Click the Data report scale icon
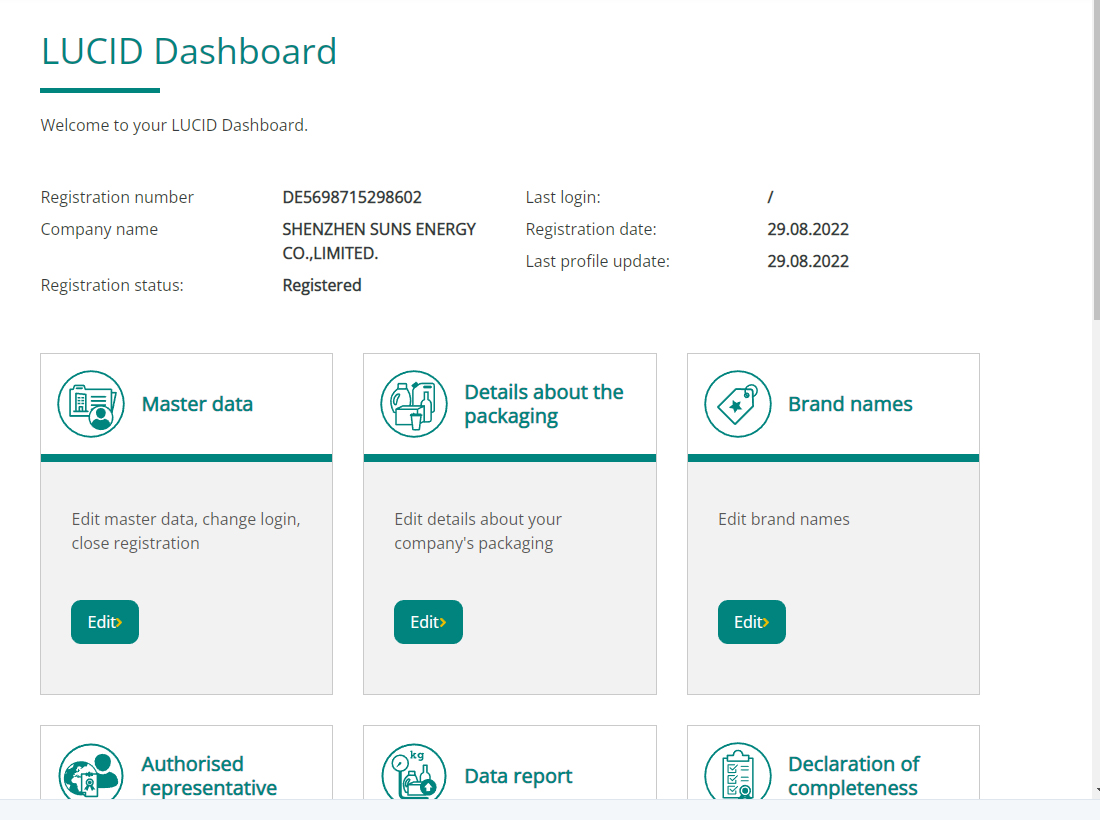 coord(414,775)
